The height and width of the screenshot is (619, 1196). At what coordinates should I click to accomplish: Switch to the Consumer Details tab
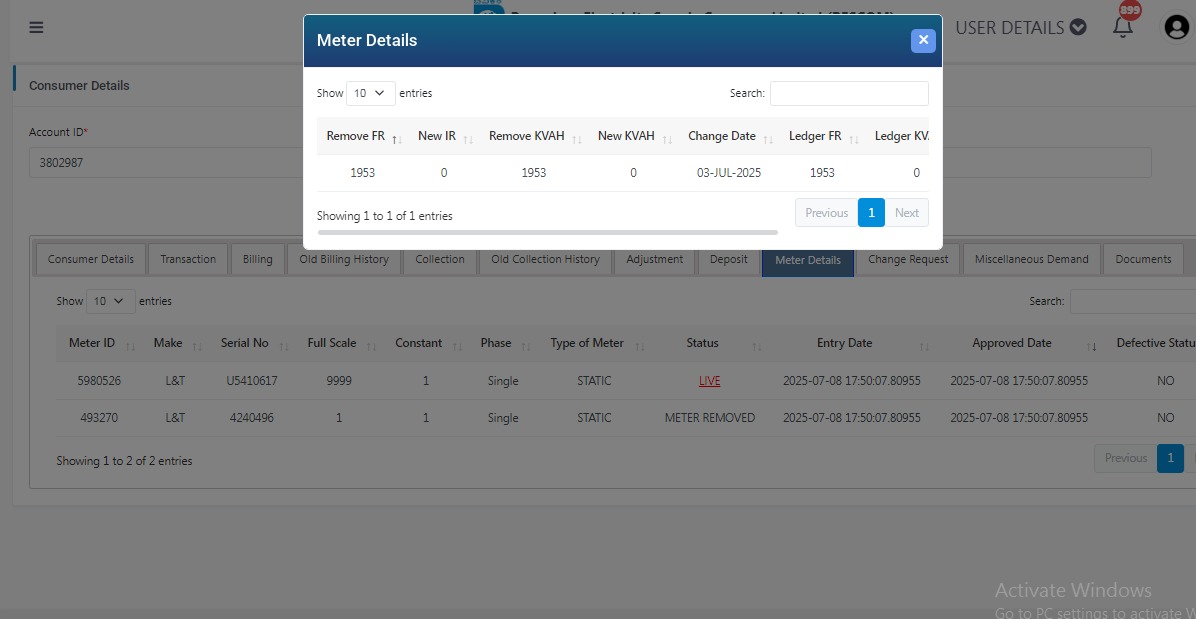click(91, 259)
